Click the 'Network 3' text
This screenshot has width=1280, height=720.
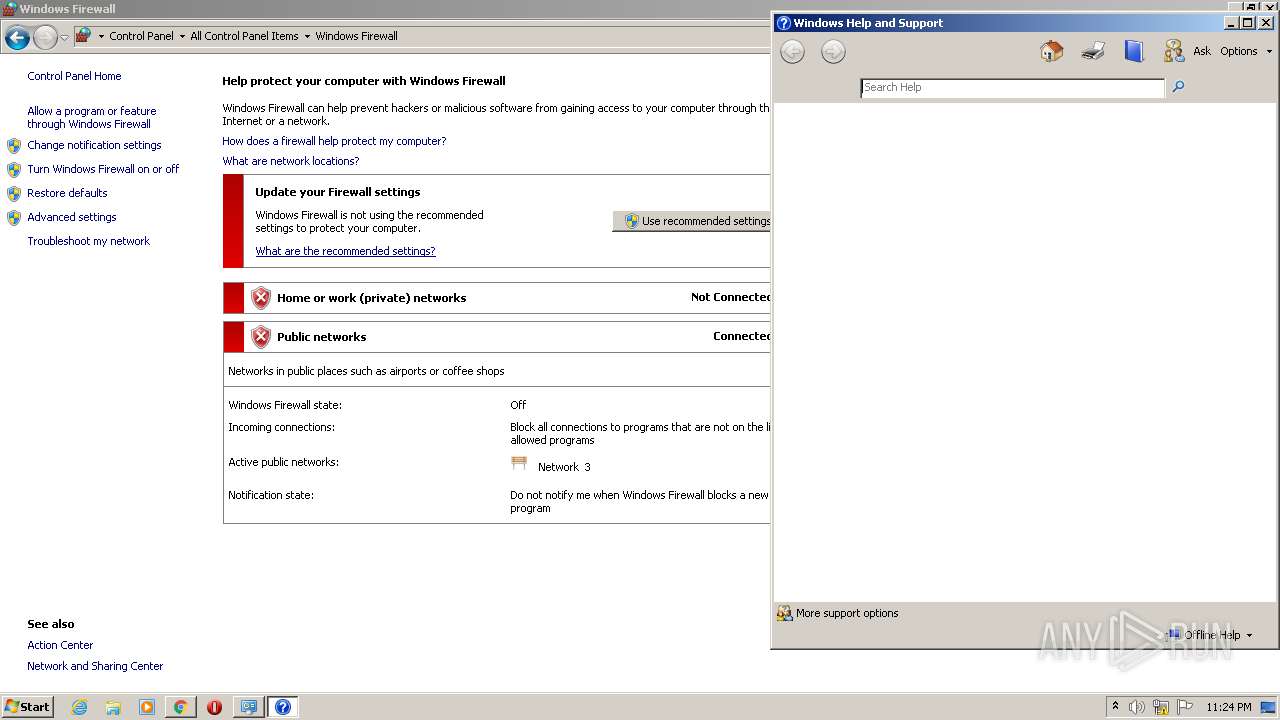click(x=564, y=467)
